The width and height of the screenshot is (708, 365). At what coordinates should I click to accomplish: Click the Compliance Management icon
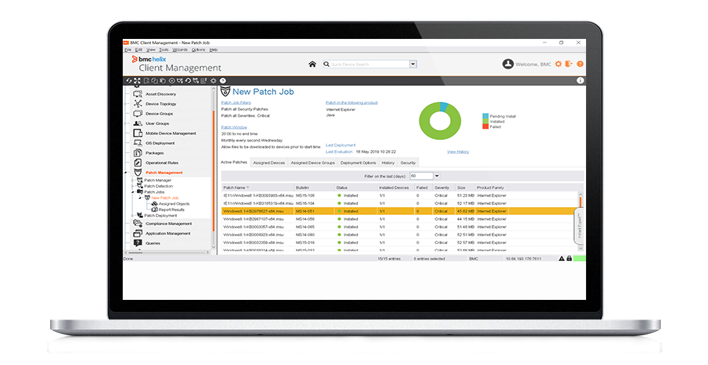pyautogui.click(x=138, y=224)
